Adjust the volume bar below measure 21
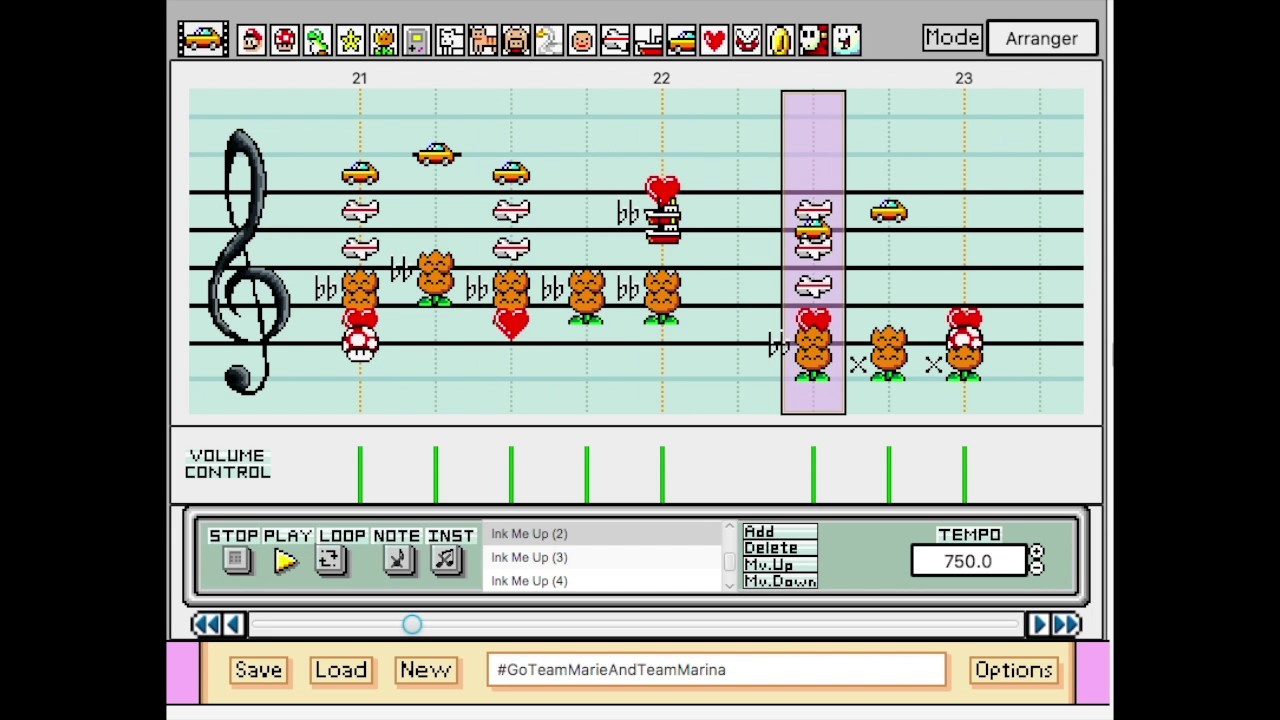Image resolution: width=1280 pixels, height=720 pixels. (360, 474)
